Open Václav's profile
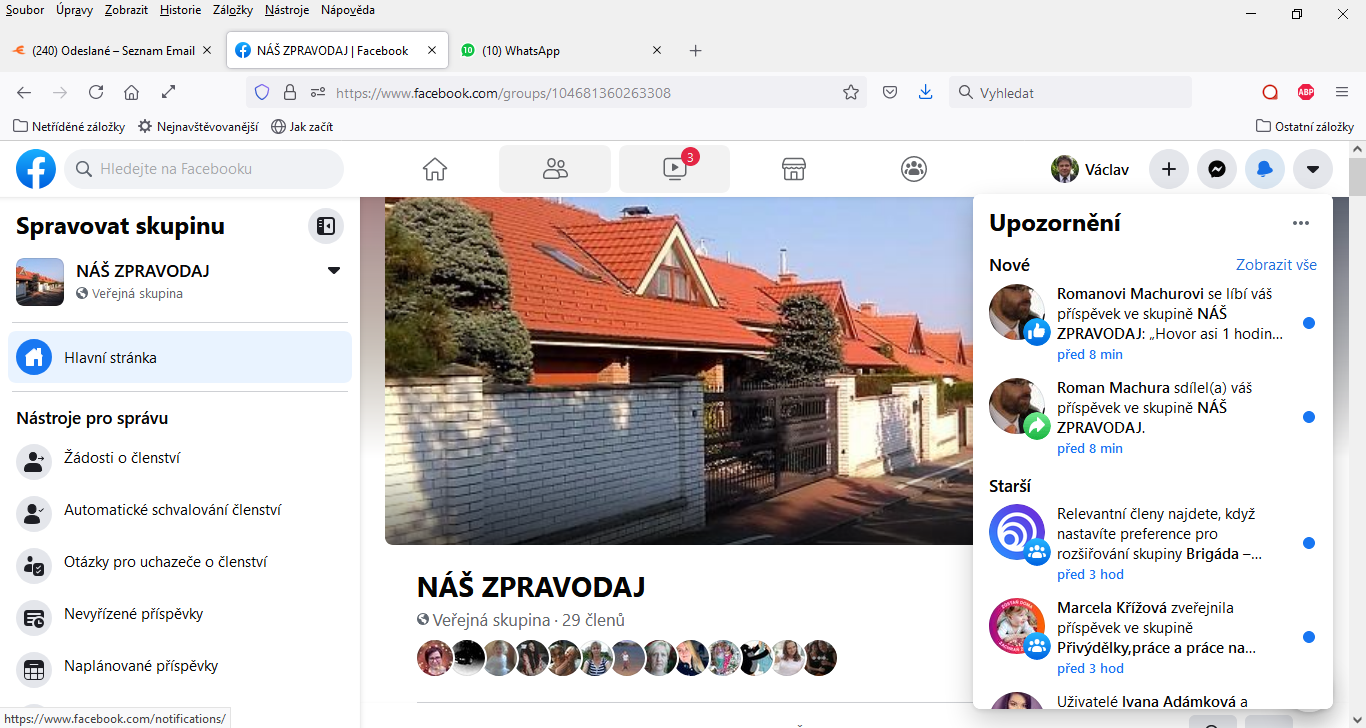 pos(1090,169)
